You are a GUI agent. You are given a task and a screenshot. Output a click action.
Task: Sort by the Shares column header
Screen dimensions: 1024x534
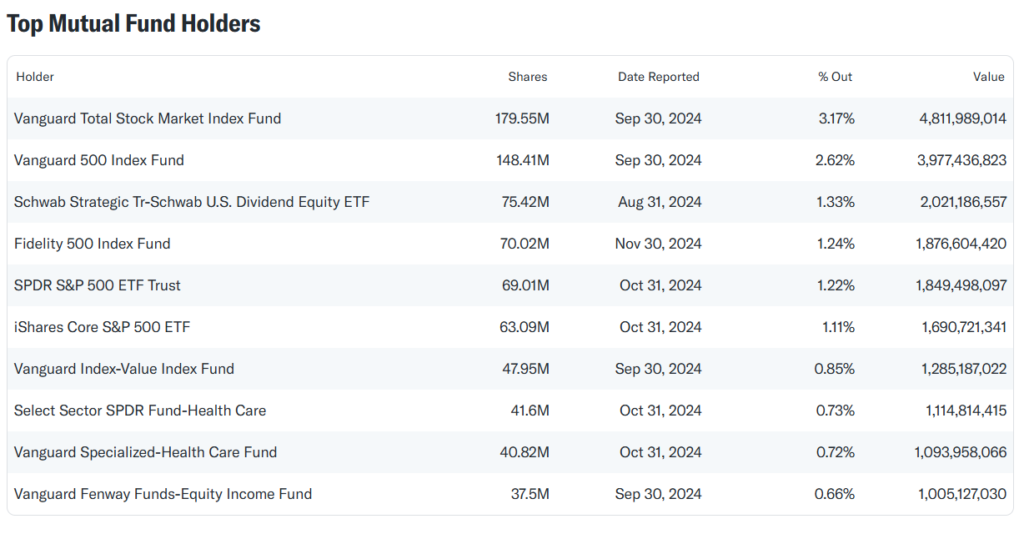pyautogui.click(x=527, y=77)
